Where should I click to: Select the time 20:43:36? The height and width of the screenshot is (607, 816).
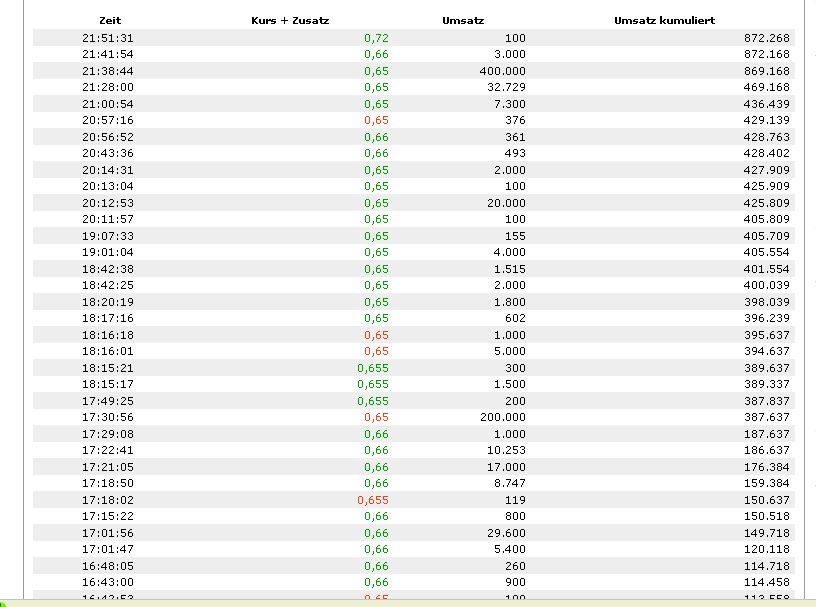tap(108, 153)
